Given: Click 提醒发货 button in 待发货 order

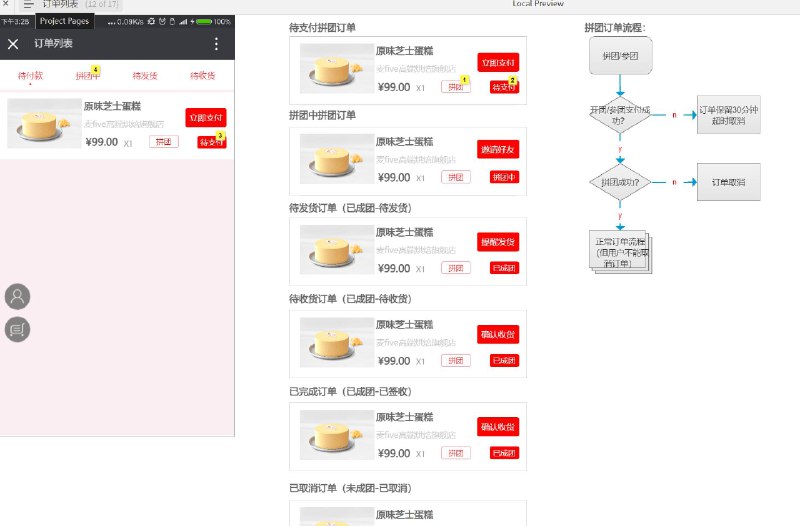Looking at the screenshot, I should [498, 242].
